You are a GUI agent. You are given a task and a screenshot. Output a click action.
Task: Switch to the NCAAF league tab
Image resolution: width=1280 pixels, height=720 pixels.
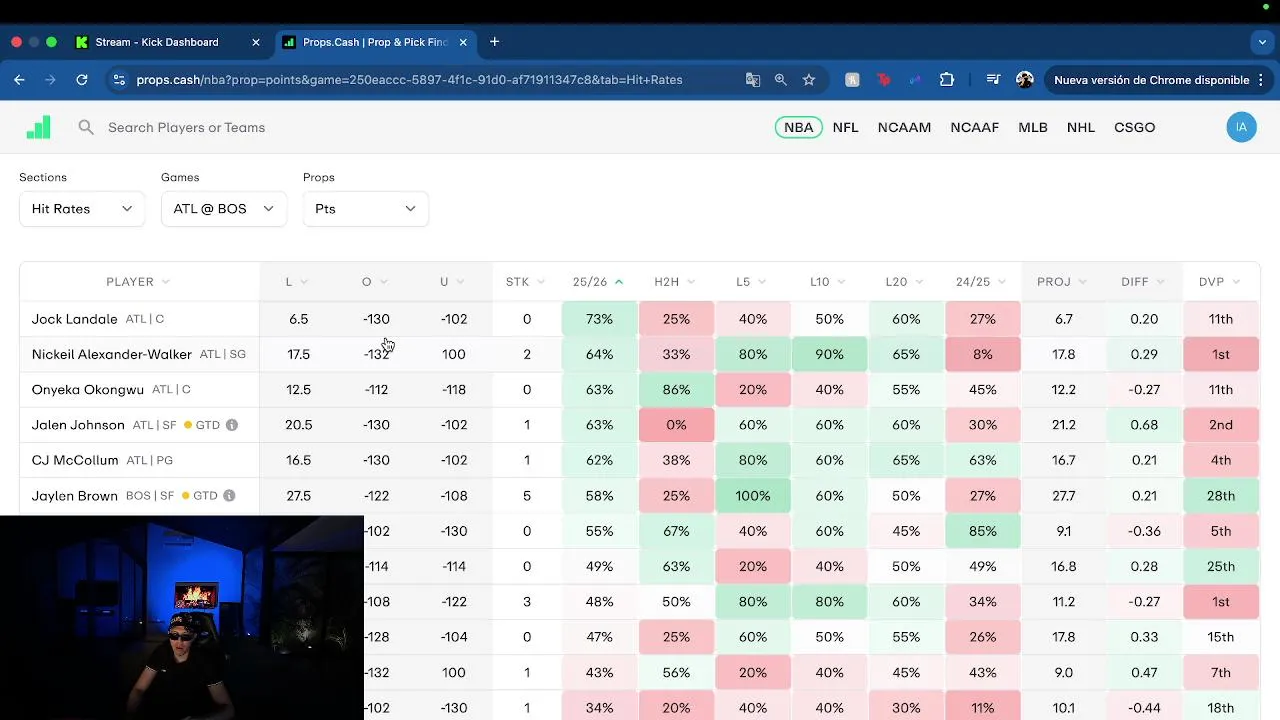coord(975,127)
